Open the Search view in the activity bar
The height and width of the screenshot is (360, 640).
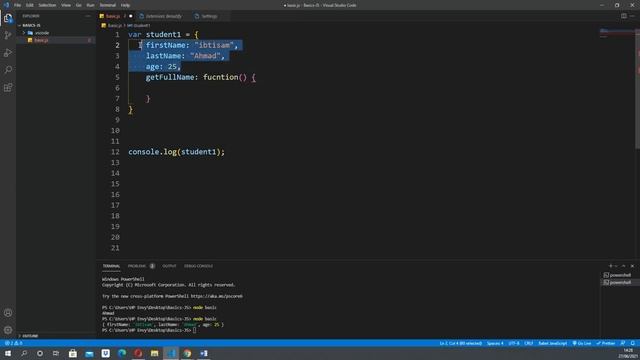pyautogui.click(x=8, y=70)
